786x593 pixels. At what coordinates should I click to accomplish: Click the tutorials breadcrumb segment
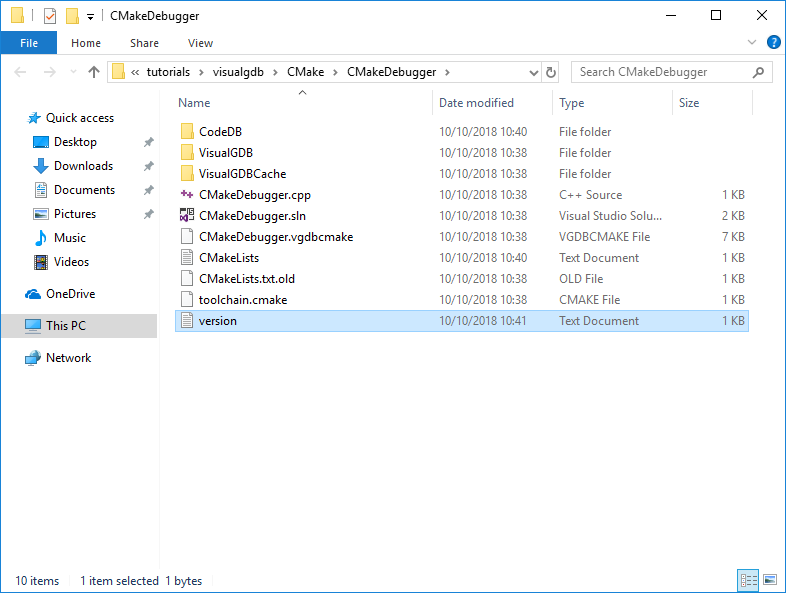coord(168,72)
